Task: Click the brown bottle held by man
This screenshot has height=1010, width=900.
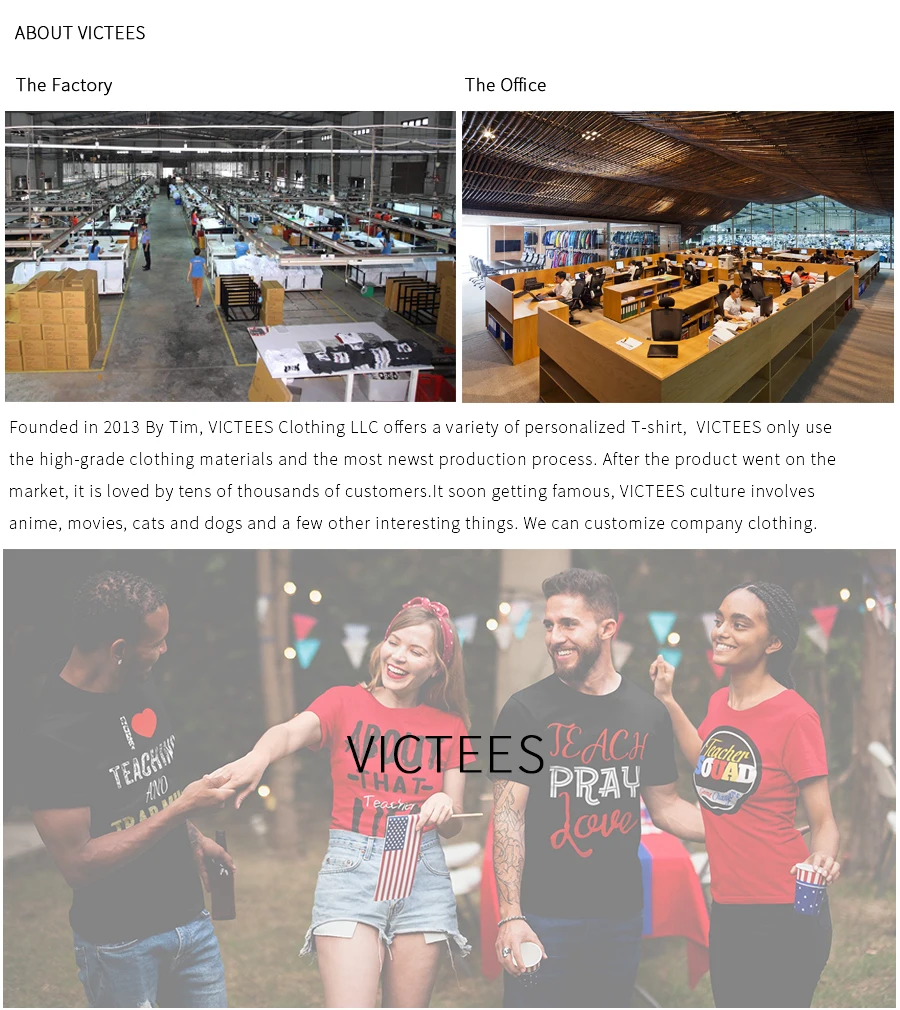Action: [221, 876]
